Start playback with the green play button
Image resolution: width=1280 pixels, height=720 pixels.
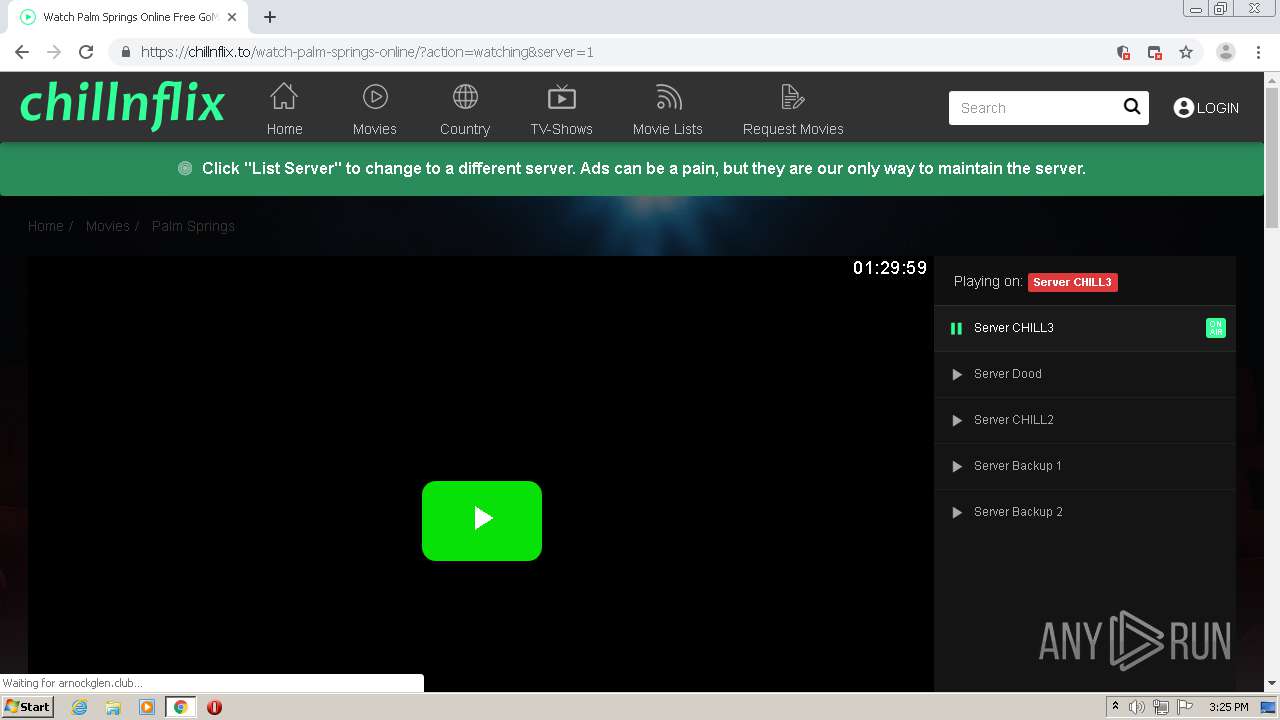click(x=482, y=521)
